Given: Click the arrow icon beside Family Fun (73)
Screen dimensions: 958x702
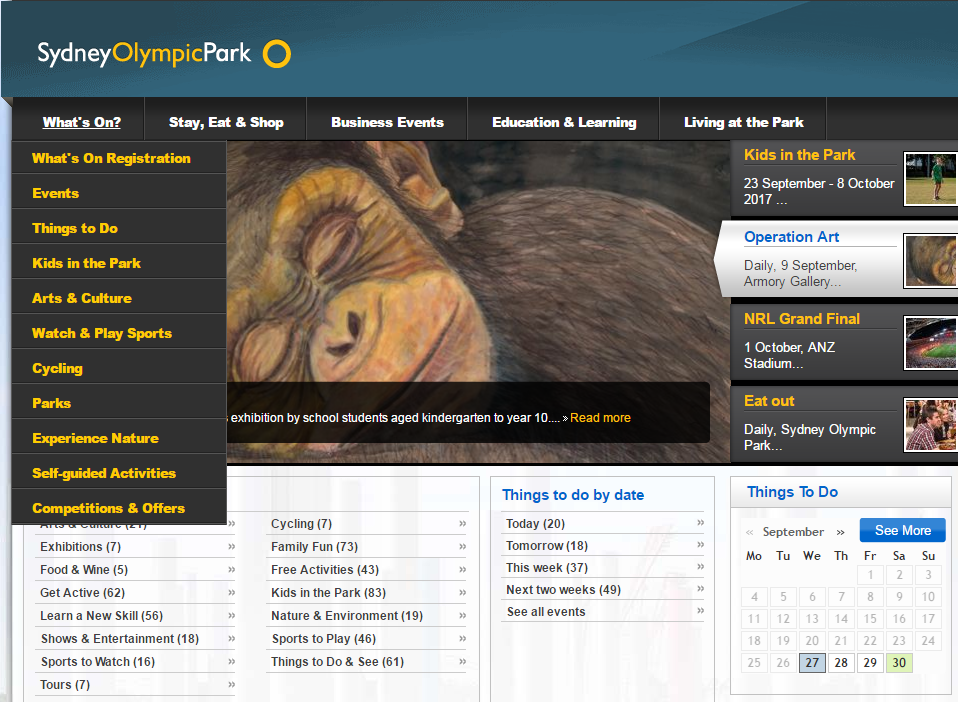Looking at the screenshot, I should click(463, 546).
